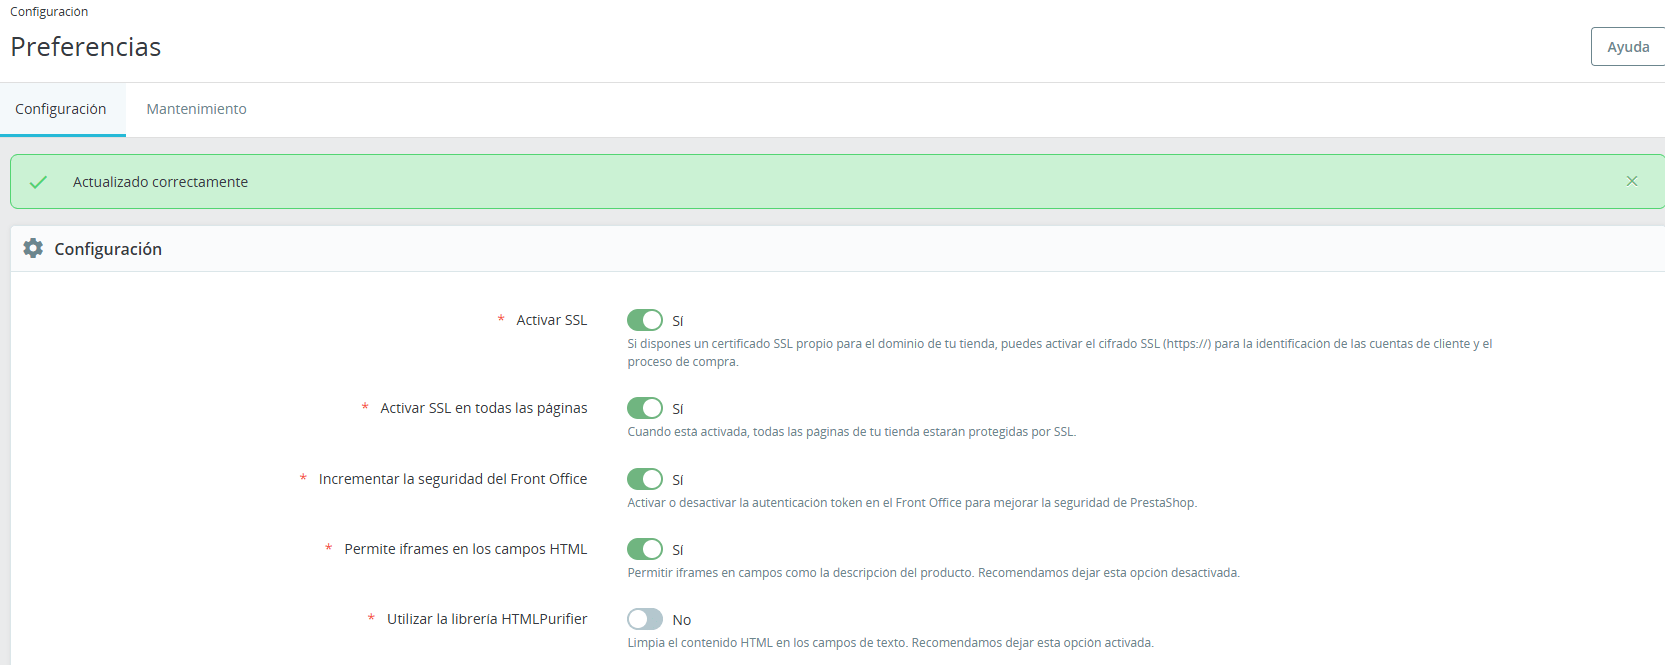This screenshot has height=665, width=1665.
Task: Click the Configuración breadcrumb above the page title
Action: pos(49,12)
